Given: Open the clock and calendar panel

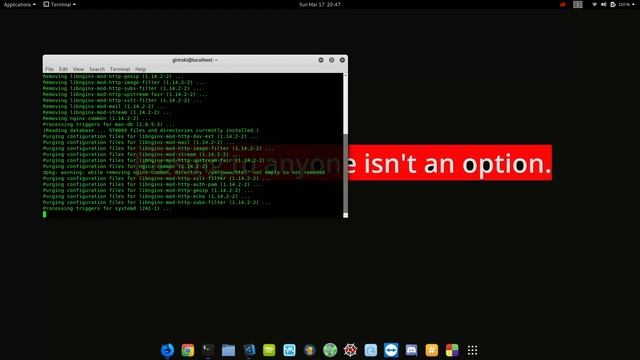Looking at the screenshot, I should pyautogui.click(x=320, y=4).
